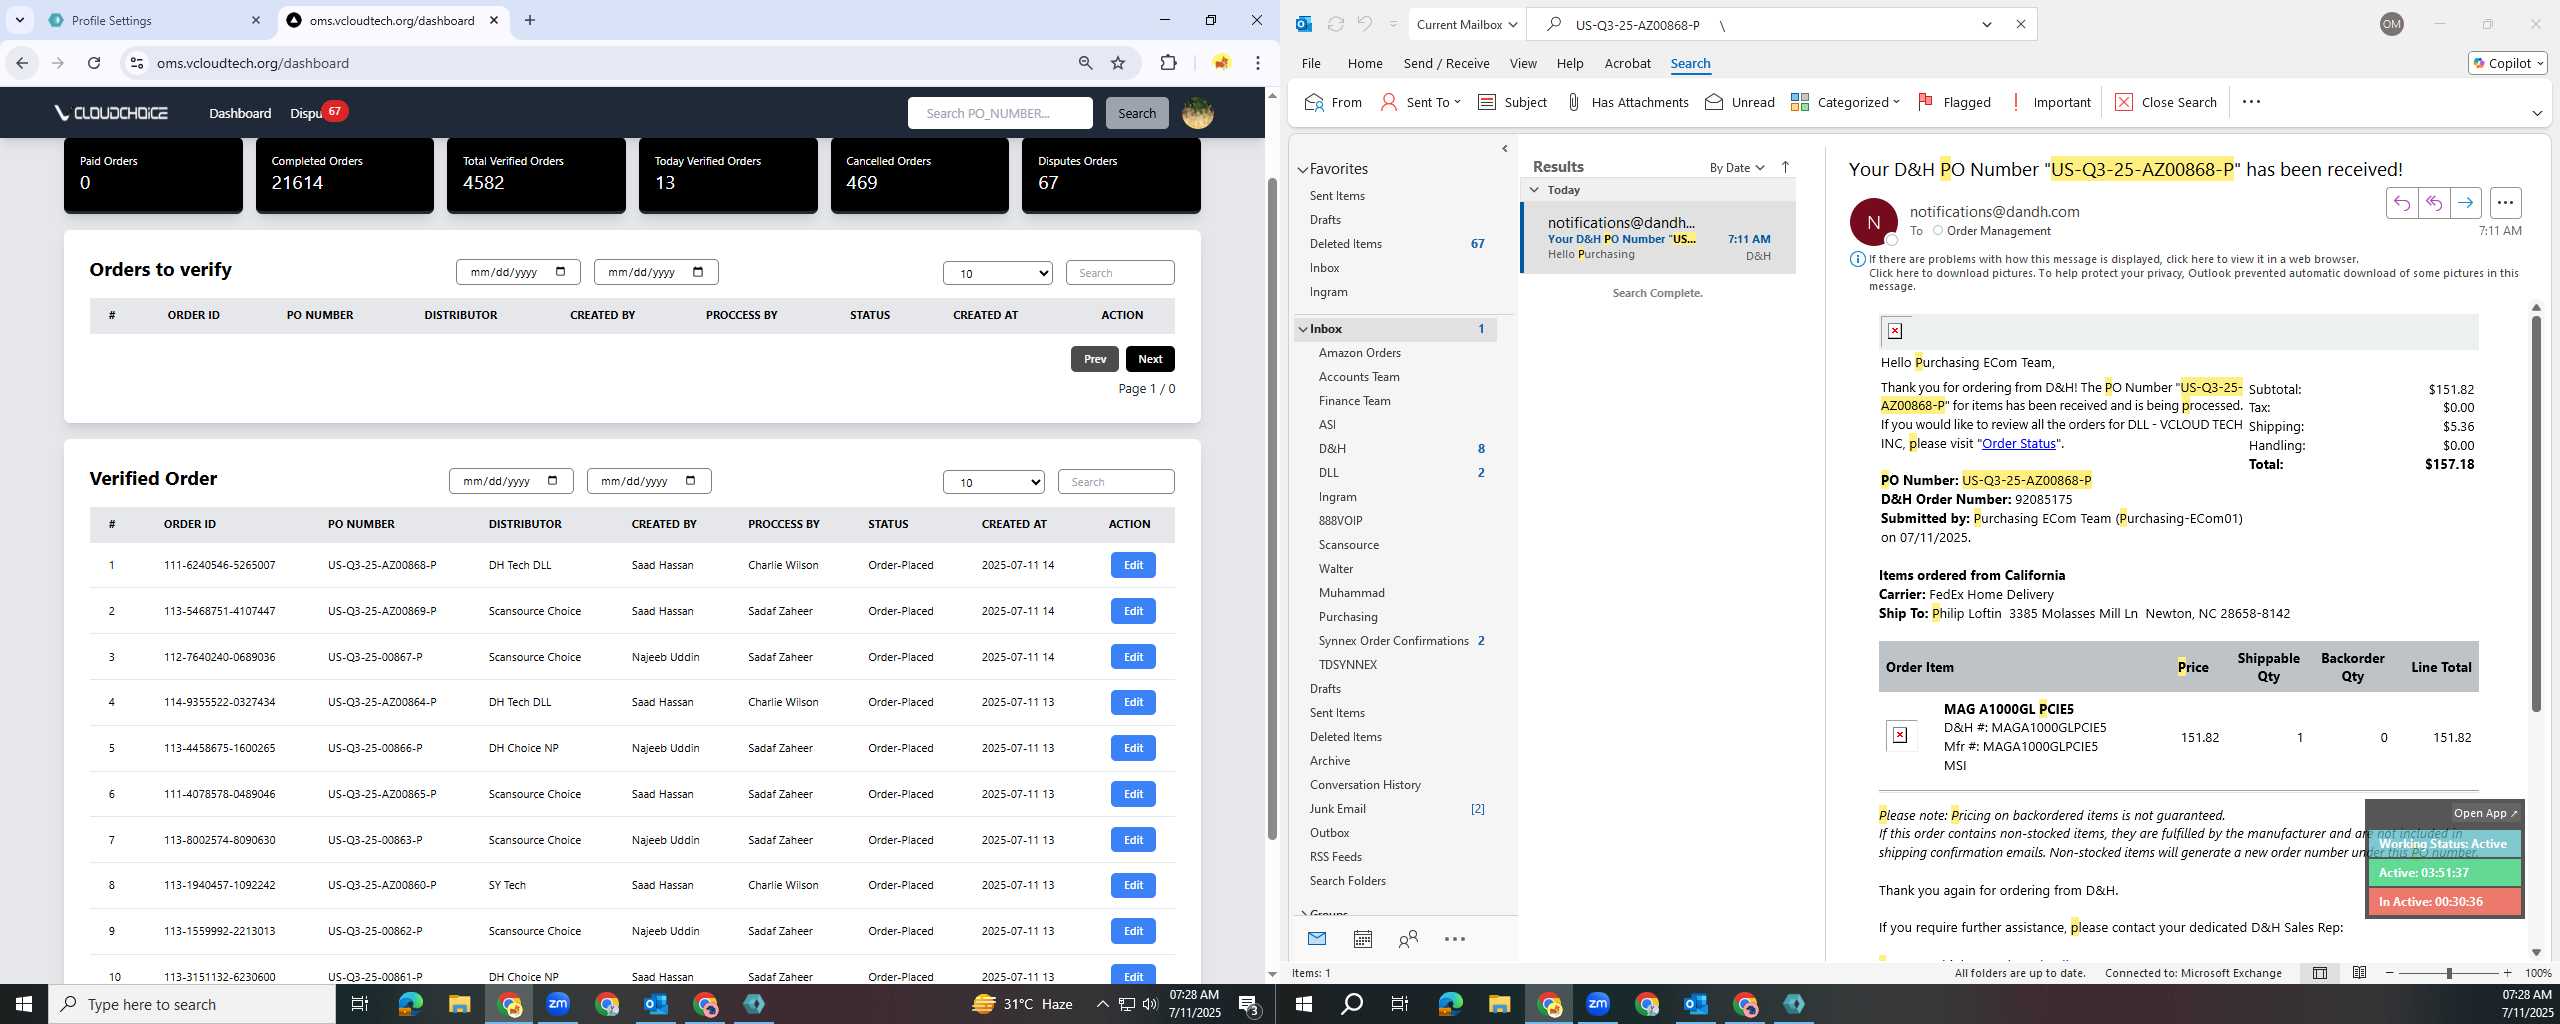Click Next in Orders to verify pagination
This screenshot has height=1024, width=2560.
coord(1150,359)
